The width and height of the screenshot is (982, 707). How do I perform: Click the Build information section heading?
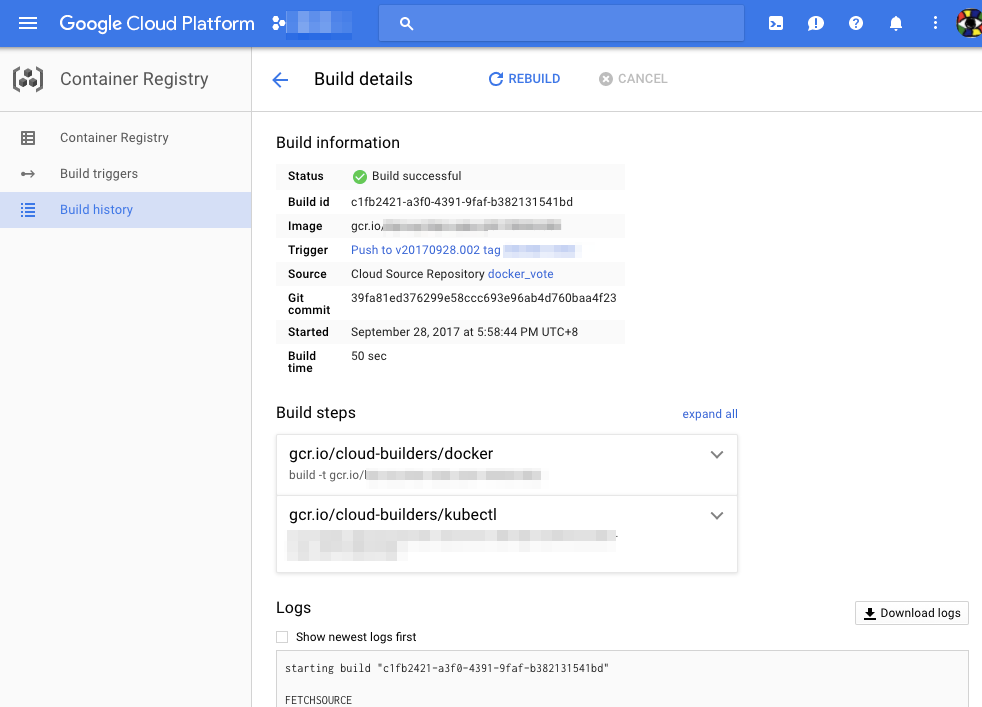point(338,143)
